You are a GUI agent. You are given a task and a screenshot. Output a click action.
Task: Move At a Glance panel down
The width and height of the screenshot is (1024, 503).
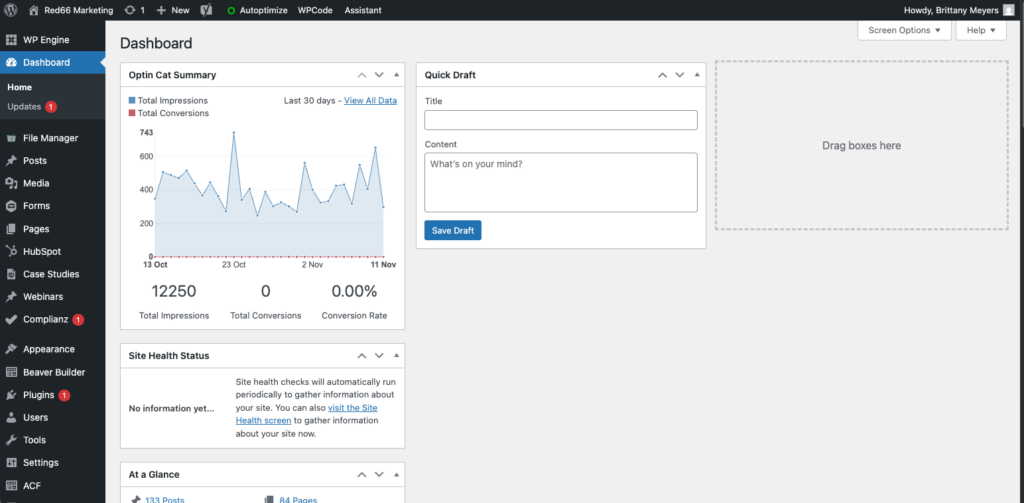coord(379,474)
